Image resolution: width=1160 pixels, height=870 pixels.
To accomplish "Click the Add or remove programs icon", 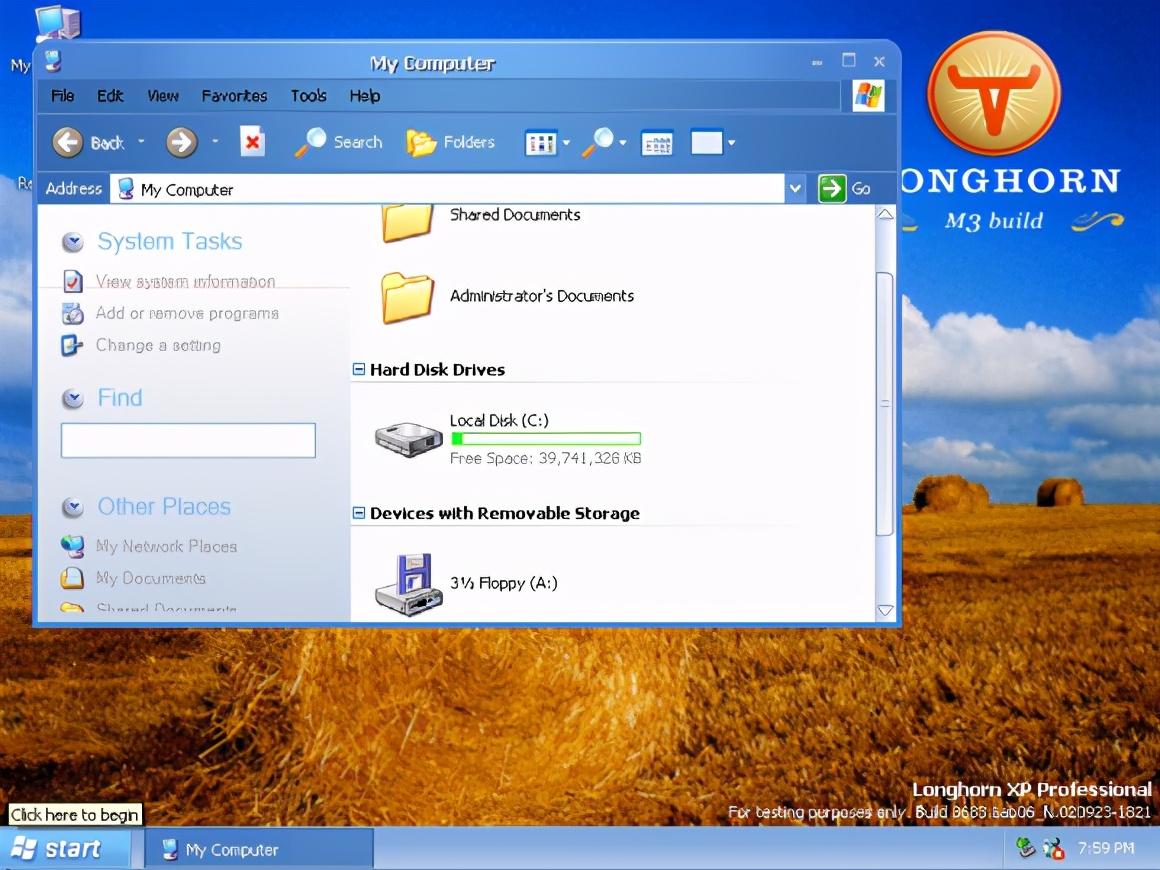I will point(72,313).
